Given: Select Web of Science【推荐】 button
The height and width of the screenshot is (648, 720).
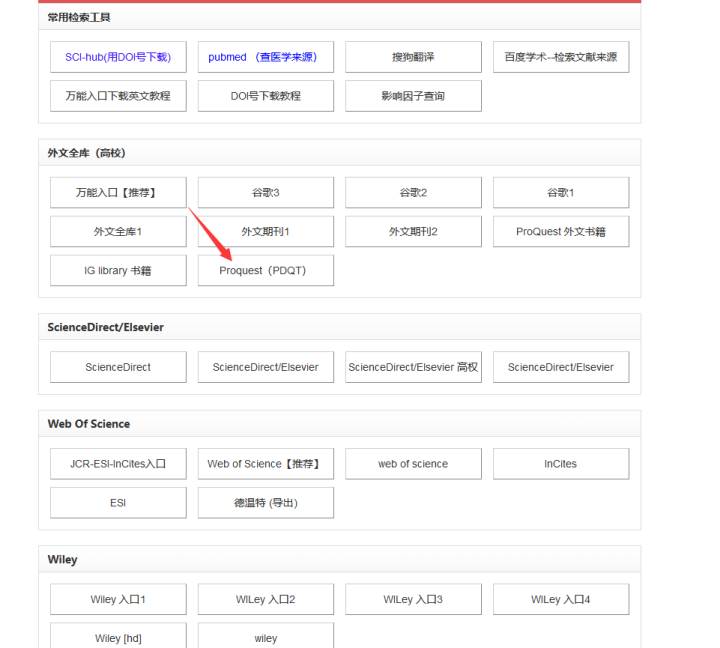Looking at the screenshot, I should (x=265, y=464).
